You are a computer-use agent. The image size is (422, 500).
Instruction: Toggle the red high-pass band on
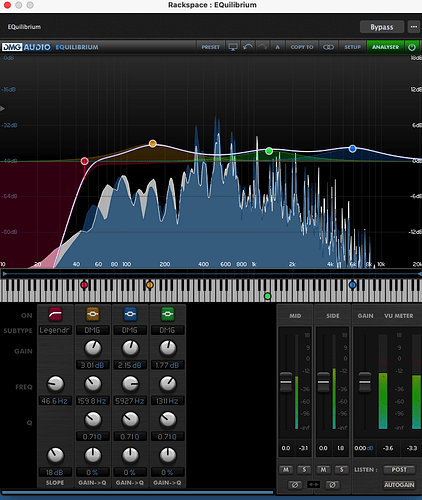(55, 314)
